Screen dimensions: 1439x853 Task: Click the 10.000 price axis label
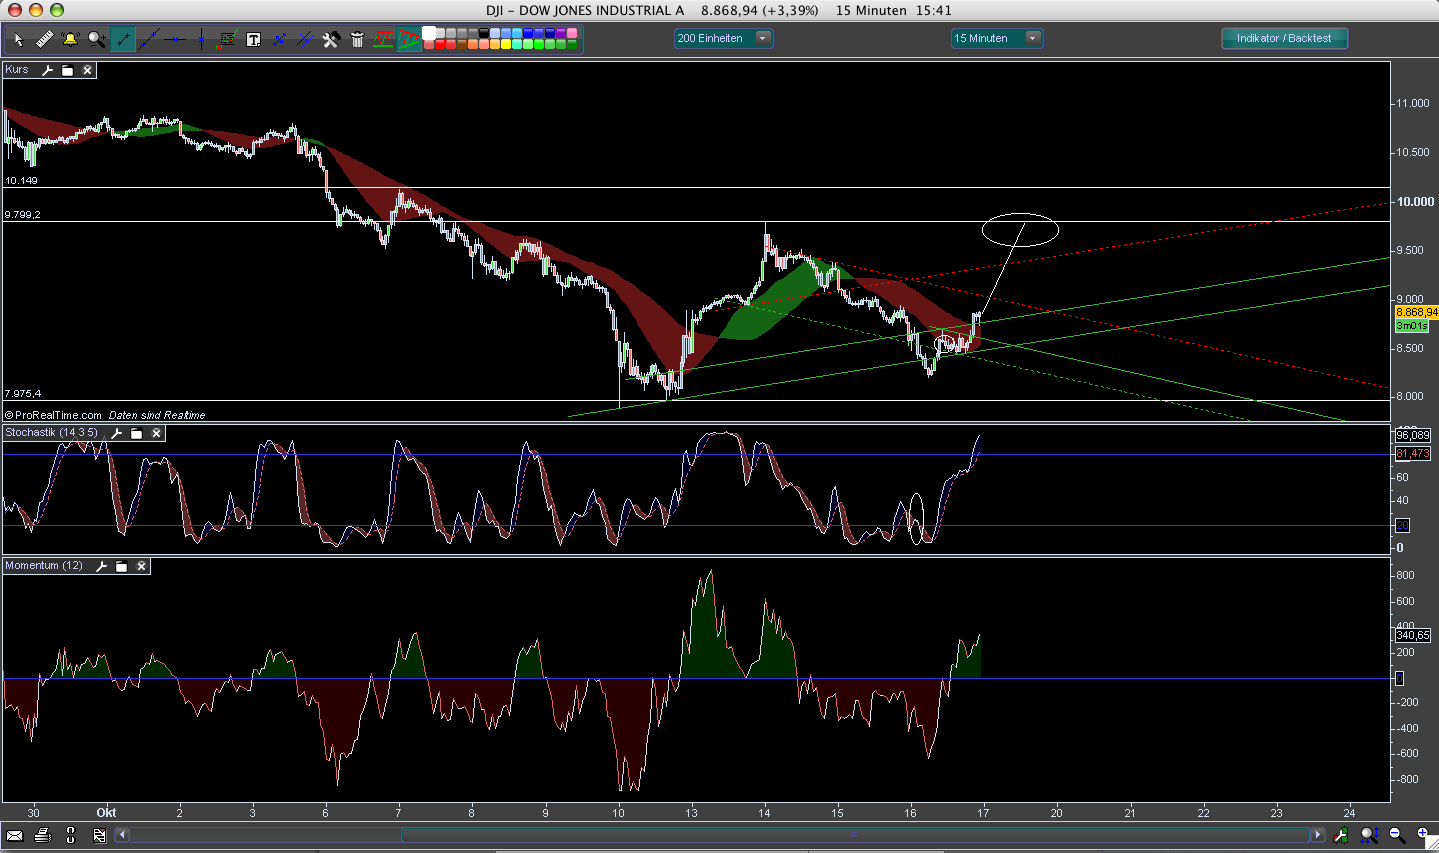1415,202
